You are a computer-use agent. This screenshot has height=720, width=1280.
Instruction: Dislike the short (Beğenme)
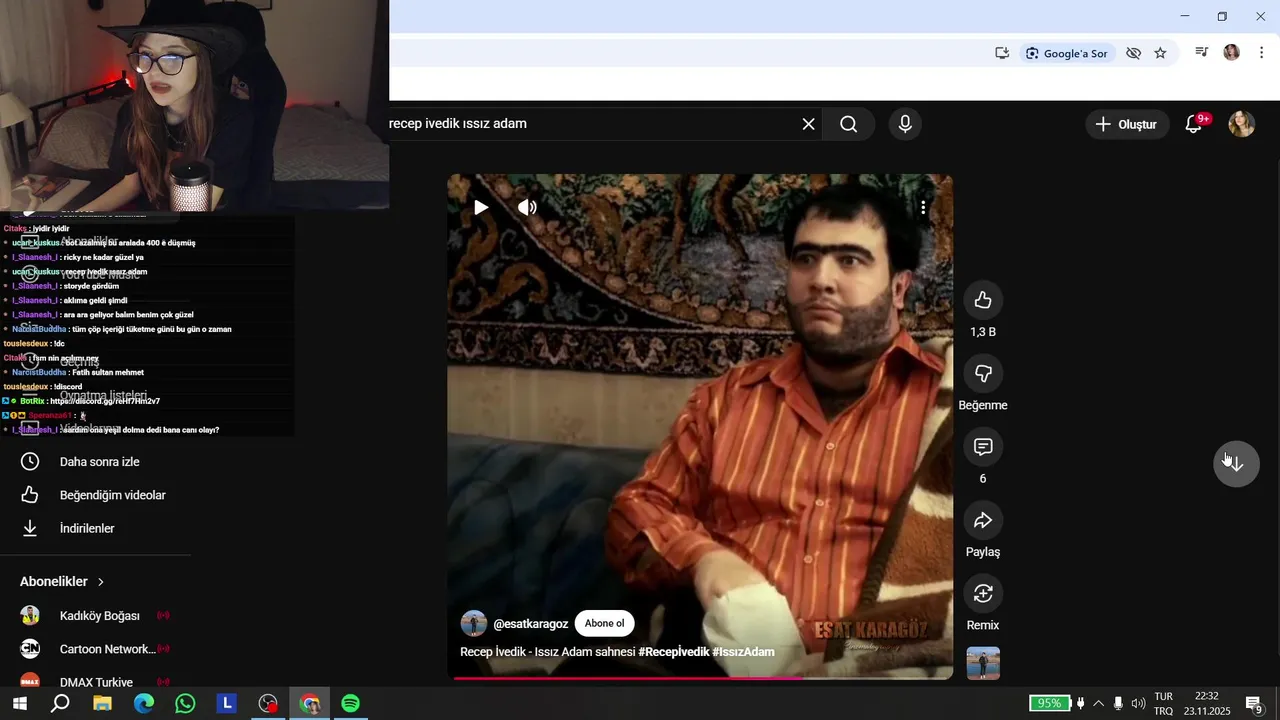click(x=983, y=373)
